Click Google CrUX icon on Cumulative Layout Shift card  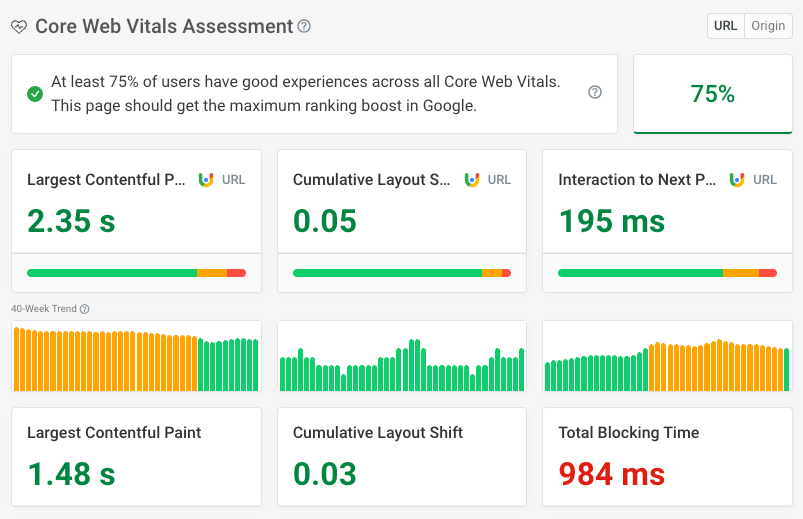coord(472,180)
